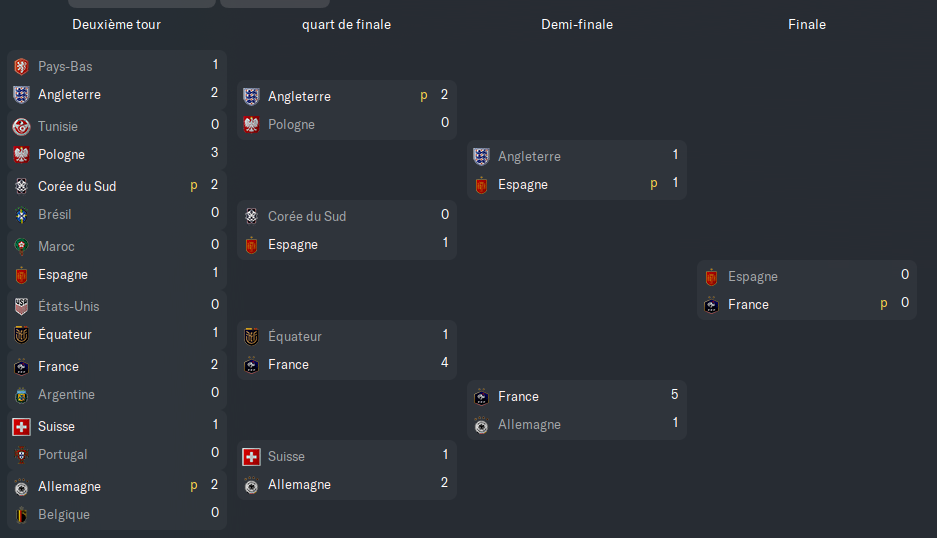Image resolution: width=937 pixels, height=538 pixels.
Task: Click the États-Unis team crest
Action: (21, 306)
